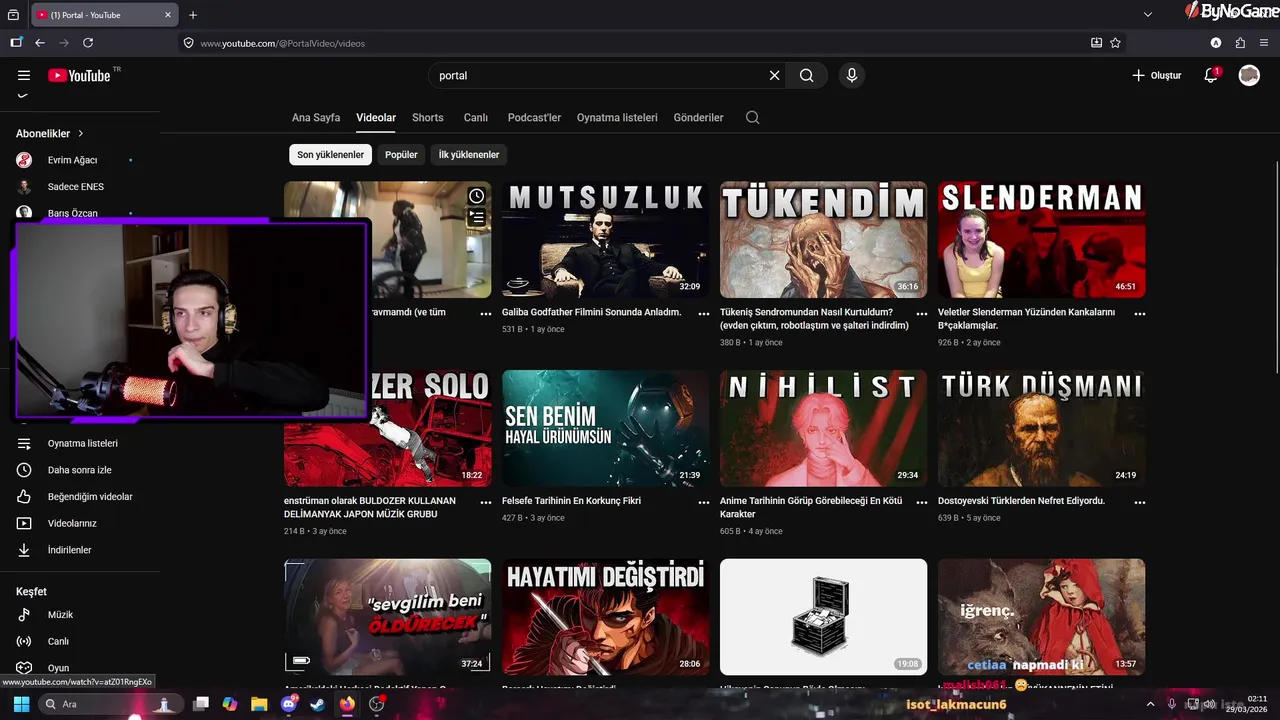Screen dimensions: 1280x720
Task: Open options menu for Felsefe Tarihinin video
Action: 704,502
